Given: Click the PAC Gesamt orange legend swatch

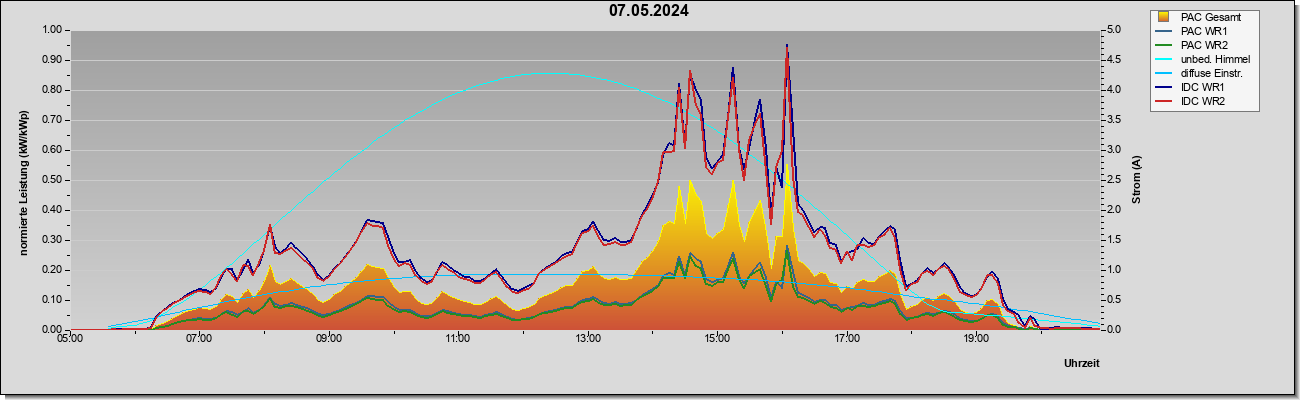Looking at the screenshot, I should click(x=1164, y=17).
